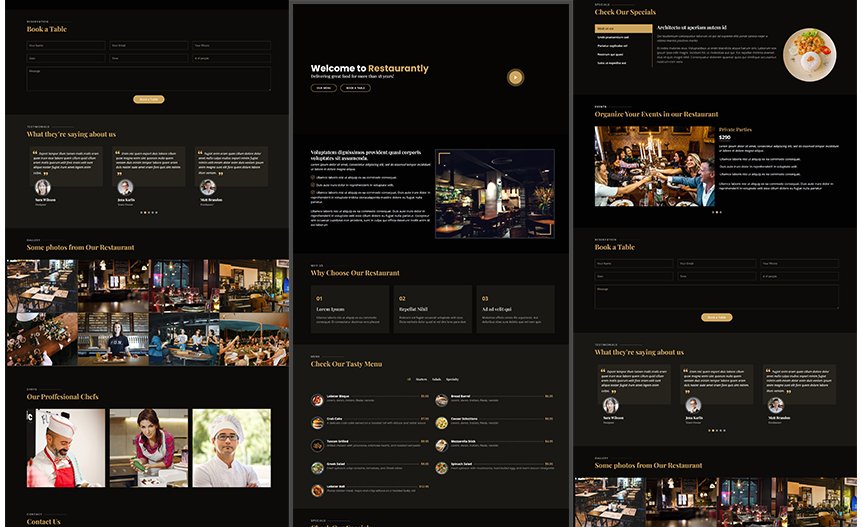The image size is (862, 527).
Task: Click Jena Karlis's avatar in left panel
Action: [x=125, y=187]
